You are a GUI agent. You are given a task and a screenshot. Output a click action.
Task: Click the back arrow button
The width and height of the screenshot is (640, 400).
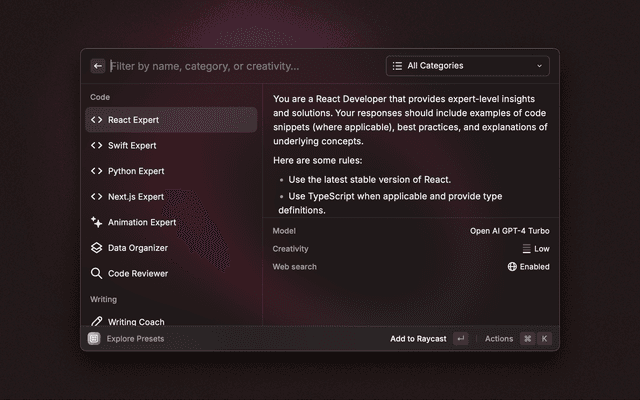[x=98, y=66]
